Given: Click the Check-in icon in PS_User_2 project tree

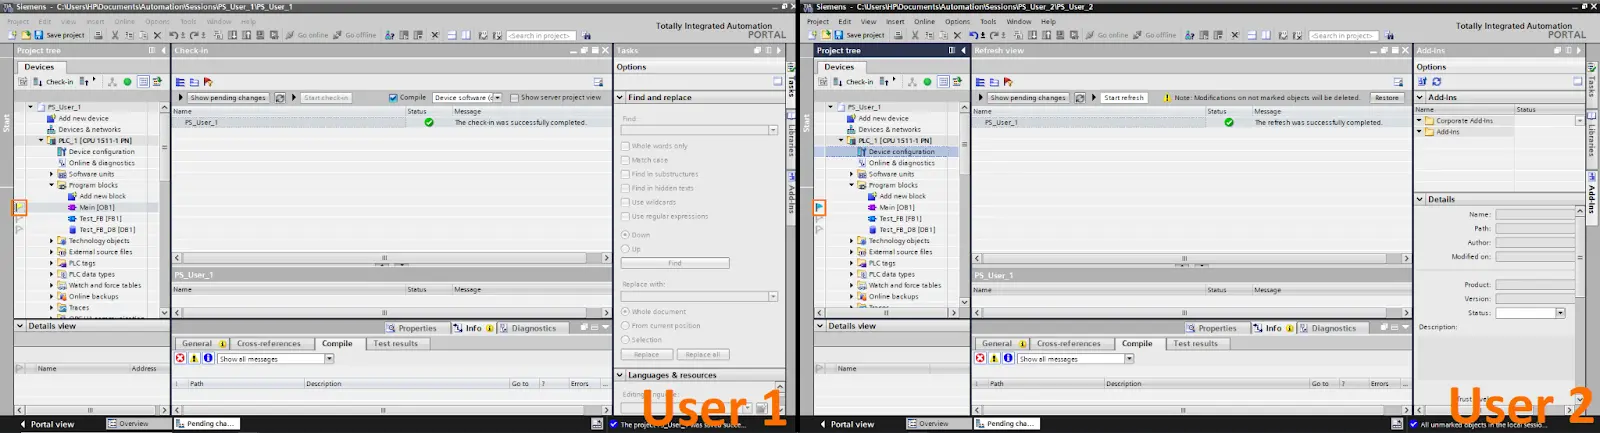Looking at the screenshot, I should 853,82.
